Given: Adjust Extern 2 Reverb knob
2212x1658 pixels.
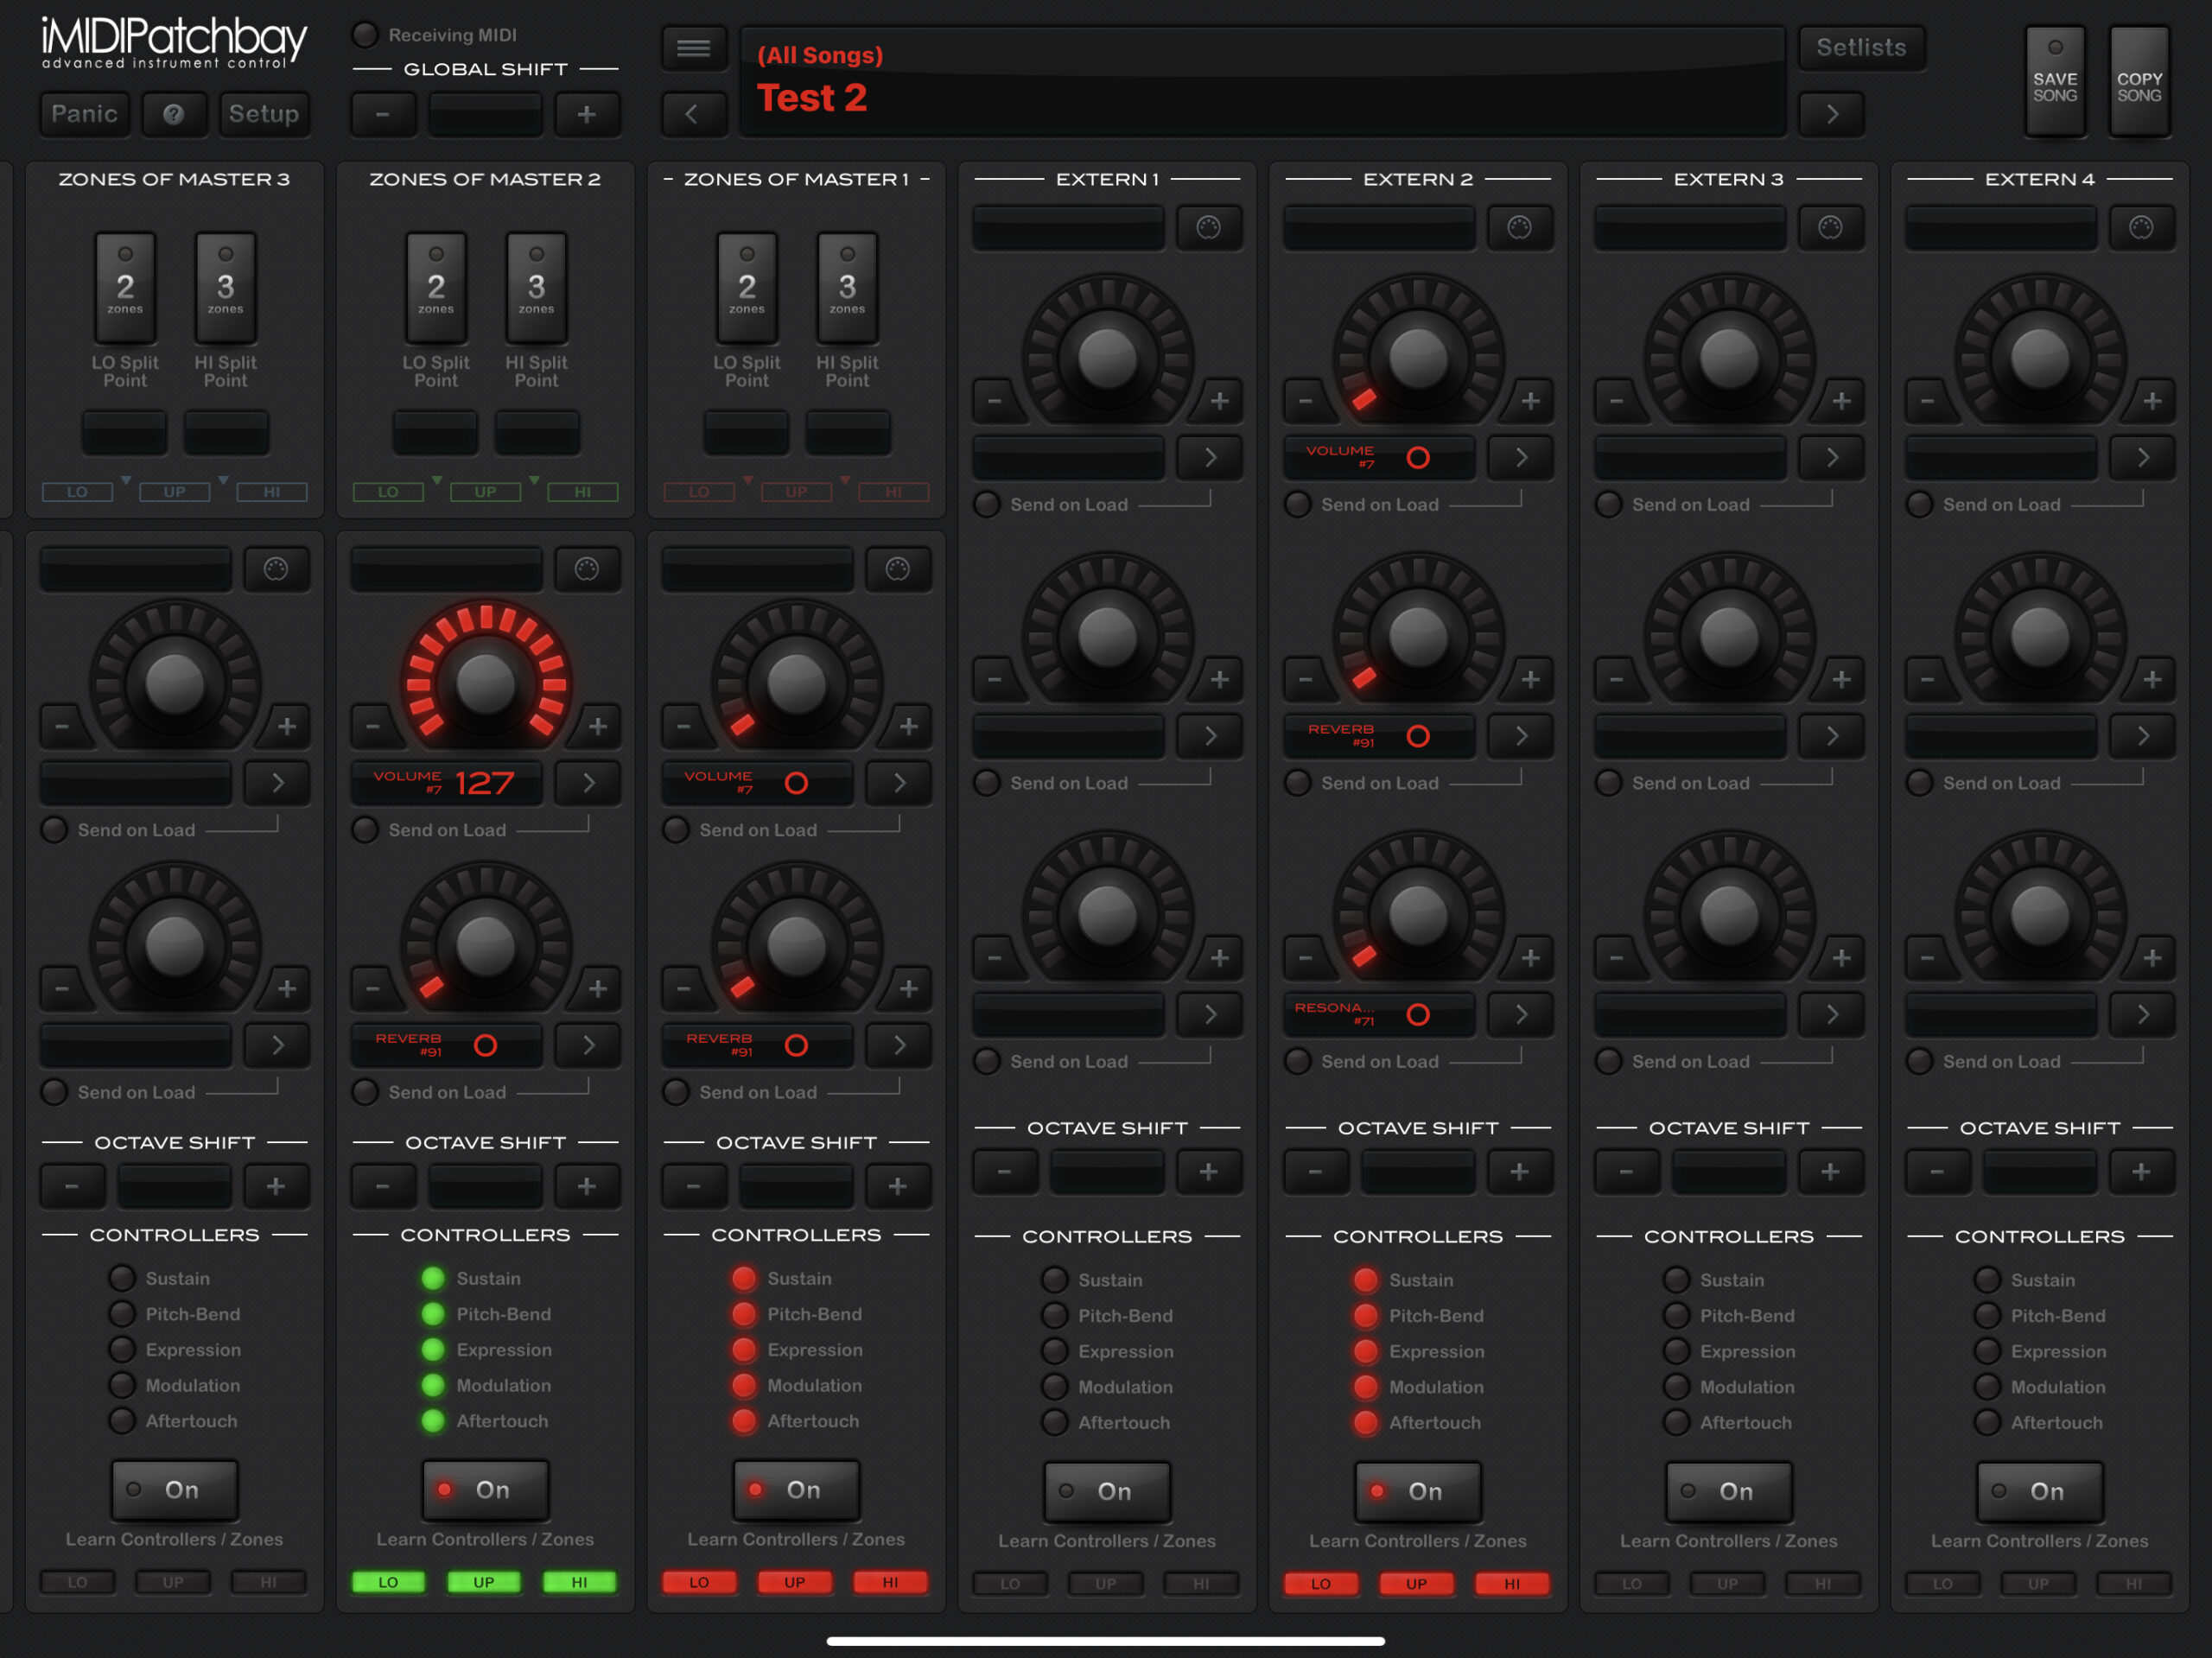Looking at the screenshot, I should pyautogui.click(x=1418, y=636).
